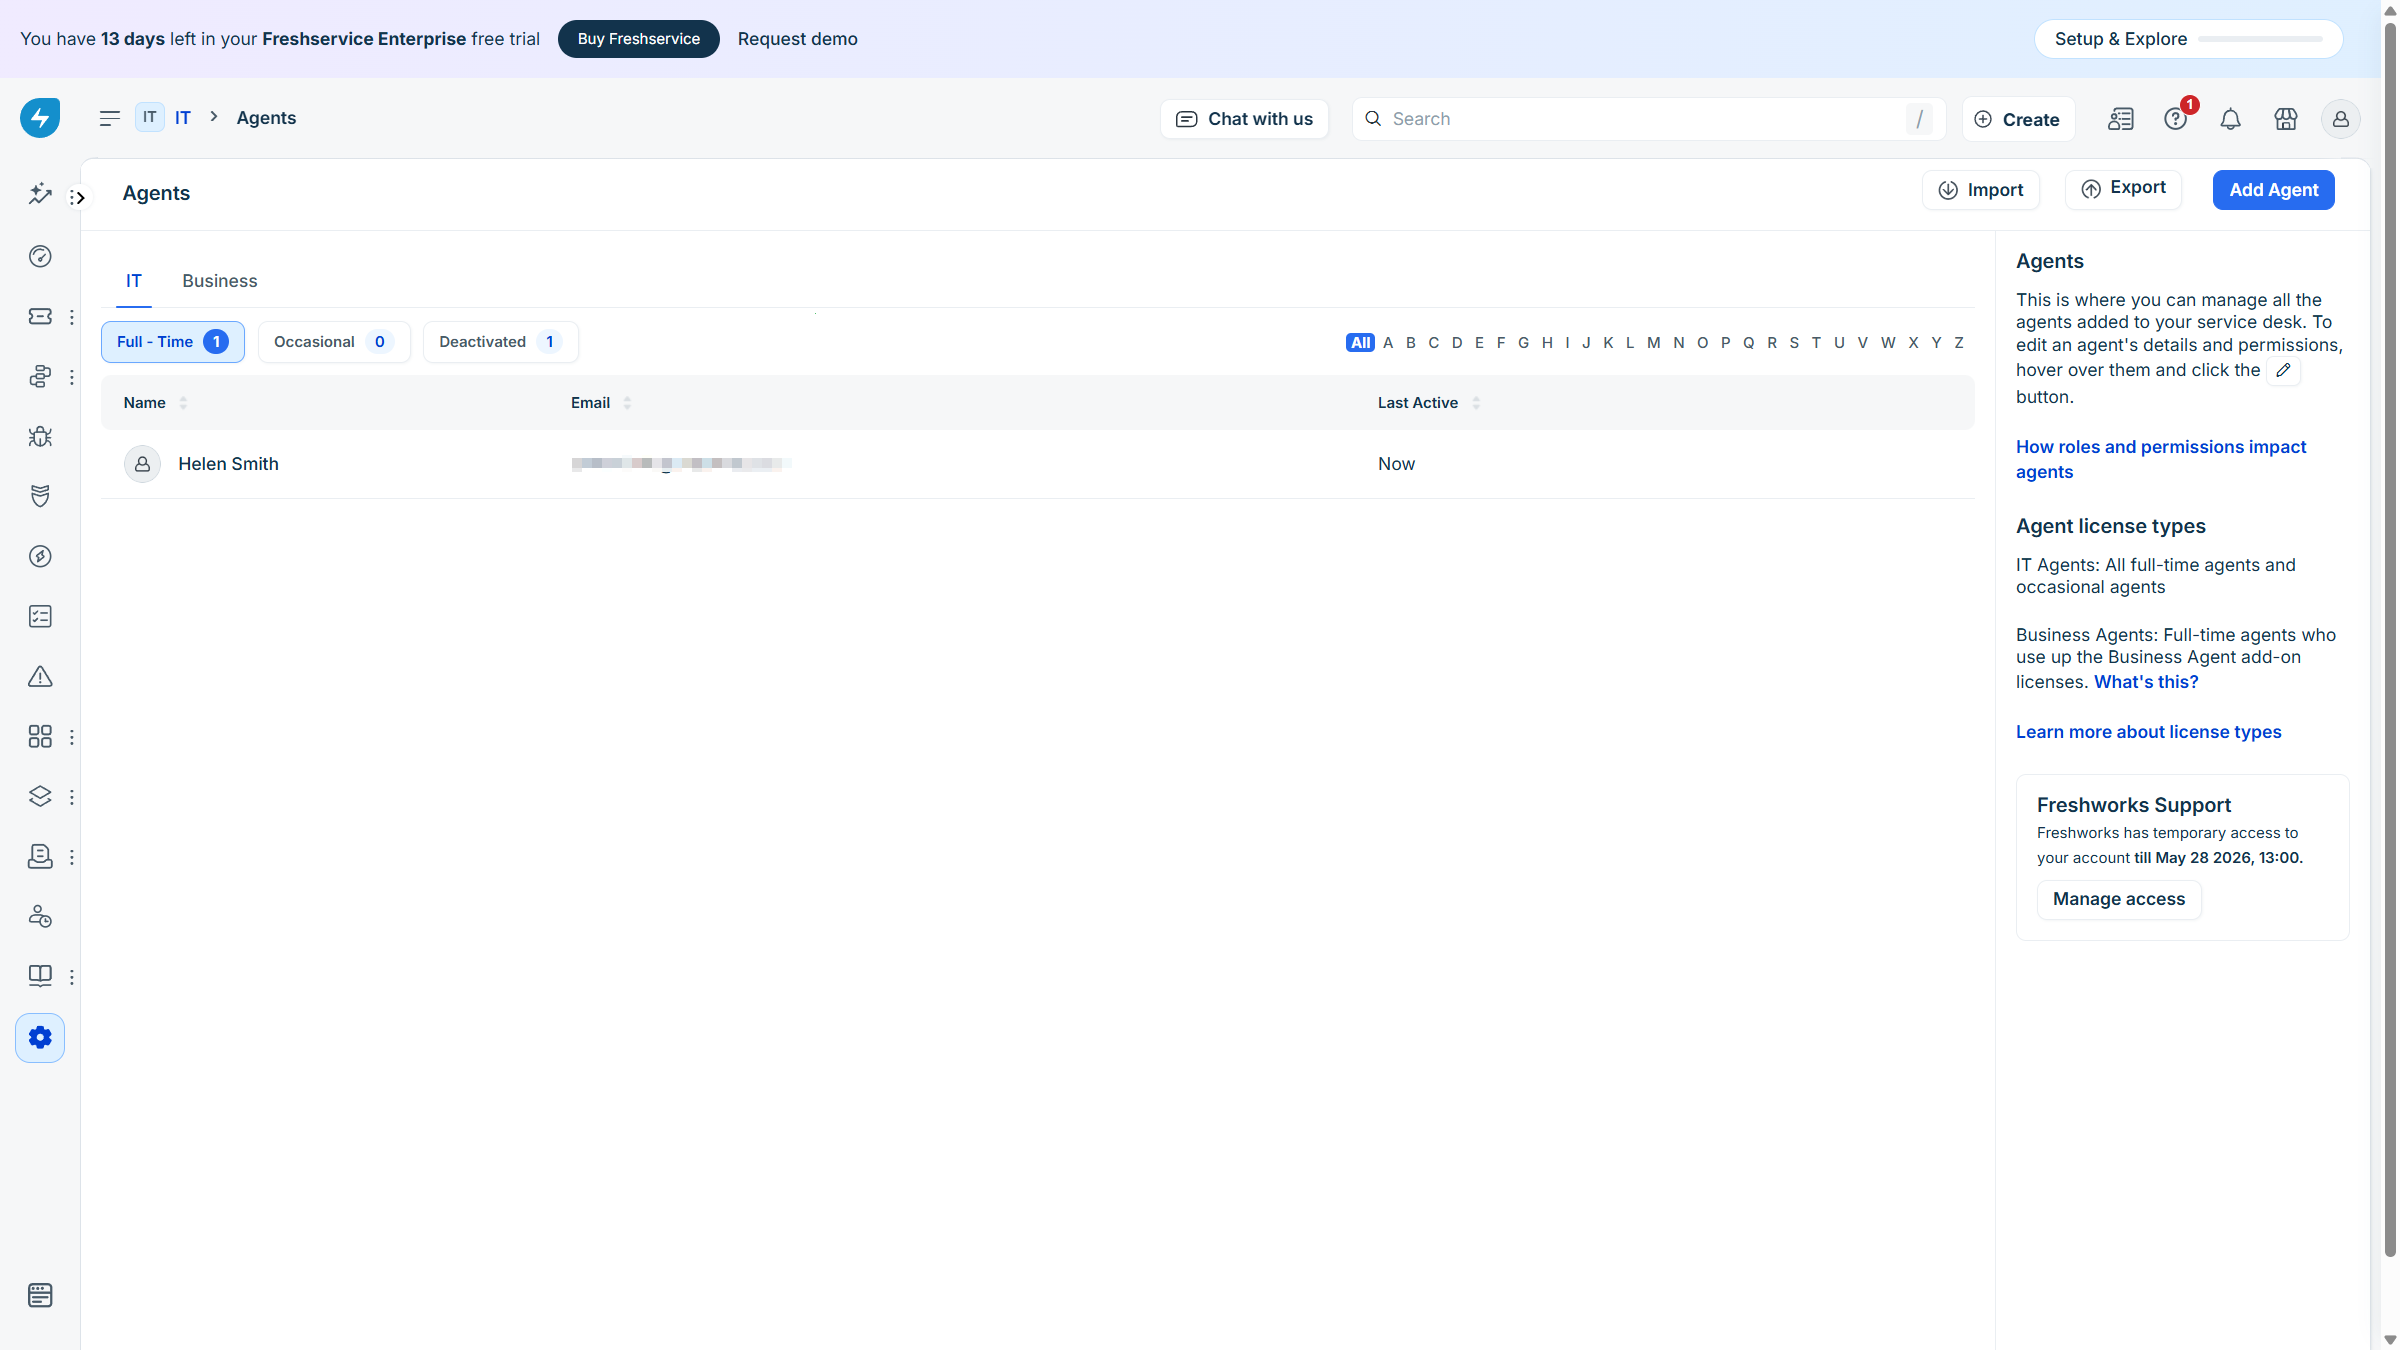Open Learn more about license types link
Viewport: 2400px width, 1350px height.
point(2149,732)
